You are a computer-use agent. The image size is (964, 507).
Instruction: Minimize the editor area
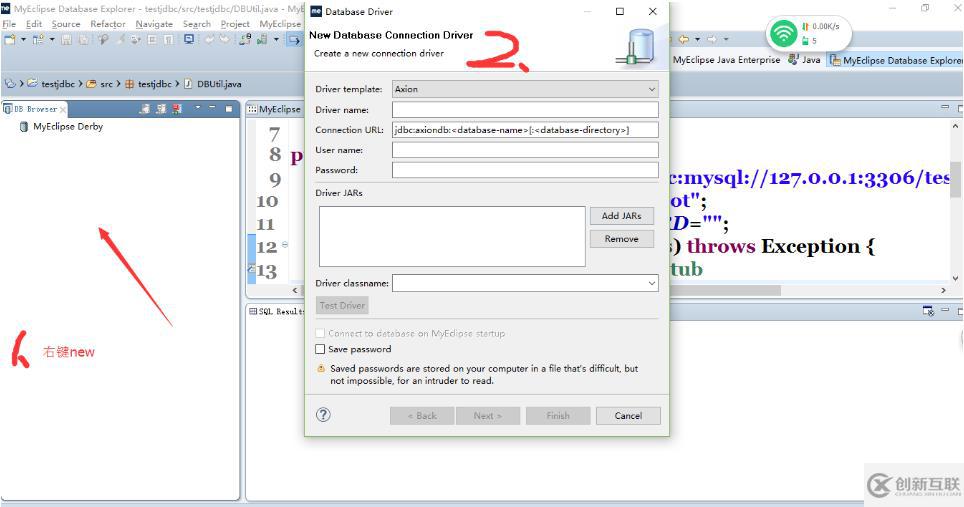(945, 107)
